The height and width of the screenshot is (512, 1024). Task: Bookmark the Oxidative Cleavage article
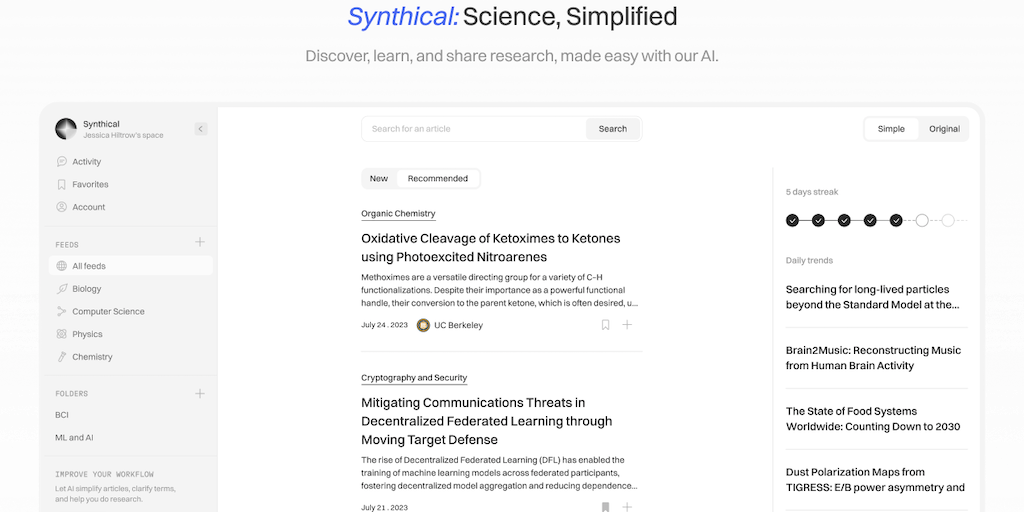click(x=605, y=325)
